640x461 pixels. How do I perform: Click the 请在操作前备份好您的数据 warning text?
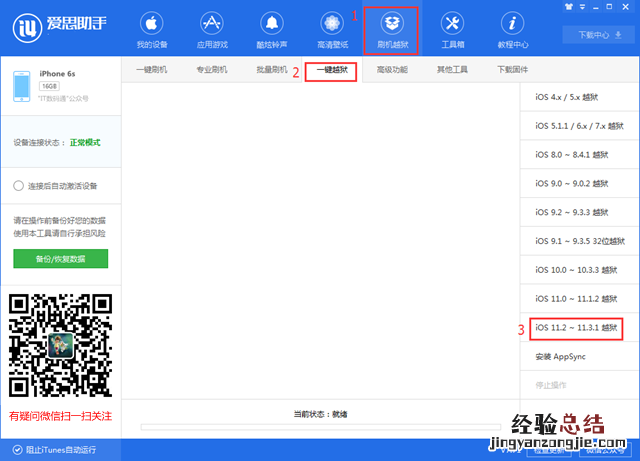pos(59,220)
